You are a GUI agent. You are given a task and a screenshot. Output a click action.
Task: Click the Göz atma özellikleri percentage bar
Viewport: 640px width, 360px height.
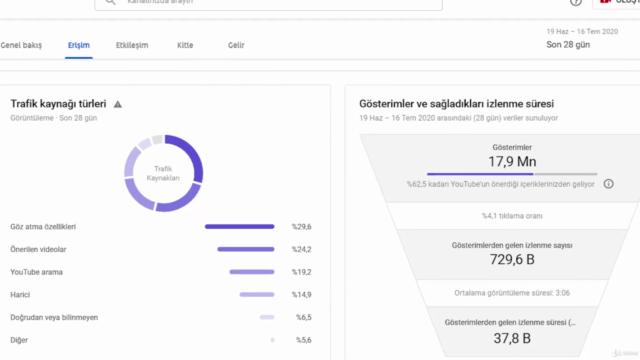click(x=240, y=227)
